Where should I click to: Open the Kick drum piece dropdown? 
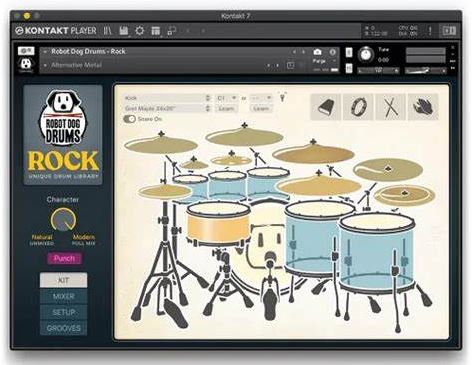point(167,98)
